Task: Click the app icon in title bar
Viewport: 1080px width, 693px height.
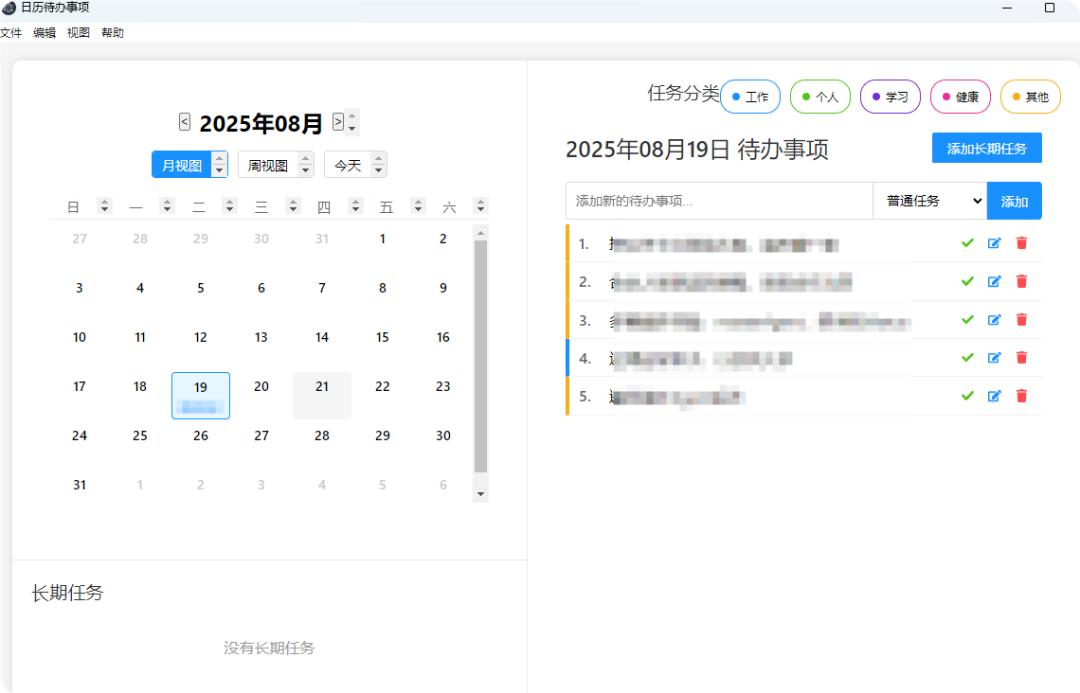Action: (x=9, y=8)
